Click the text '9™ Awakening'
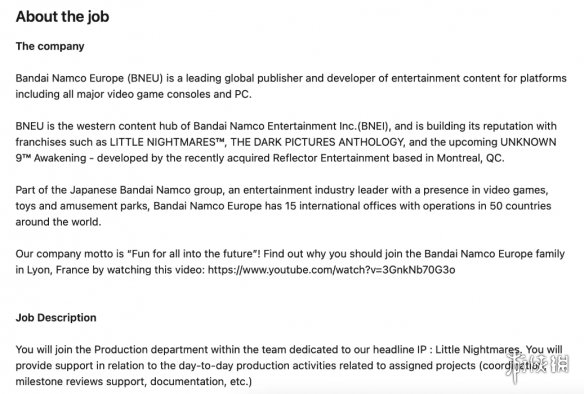This screenshot has height=394, width=584. pyautogui.click(x=51, y=158)
